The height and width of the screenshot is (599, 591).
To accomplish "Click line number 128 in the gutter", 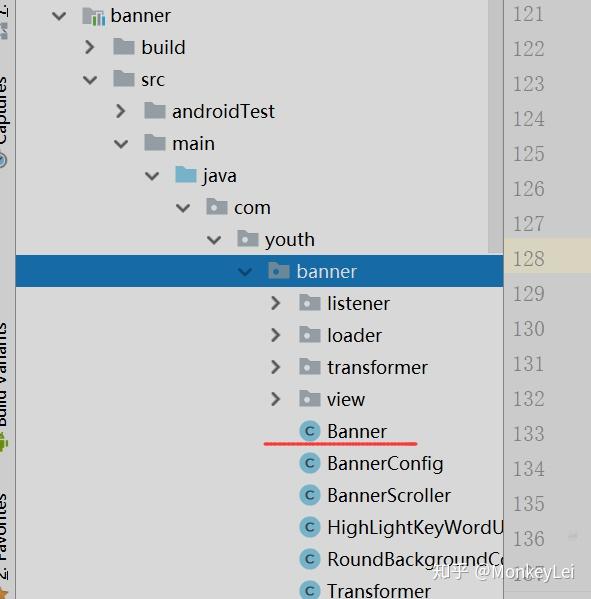I will pyautogui.click(x=528, y=259).
